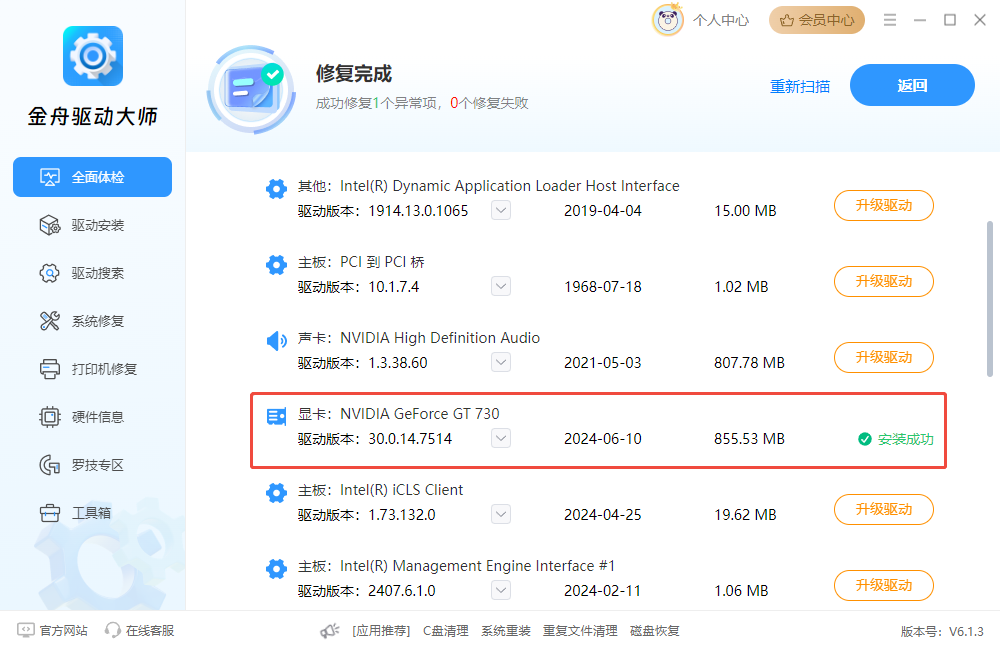Click the 修复完成 status illustration

251,89
